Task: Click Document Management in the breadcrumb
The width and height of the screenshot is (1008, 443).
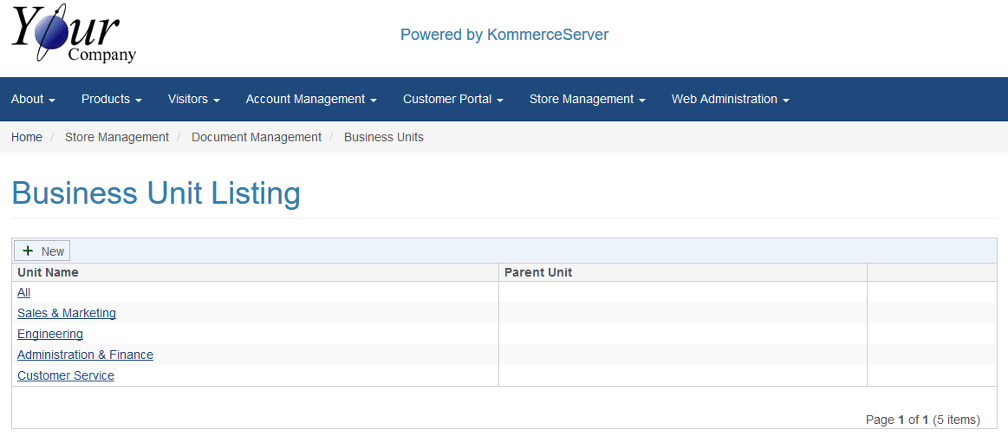Action: point(256,137)
